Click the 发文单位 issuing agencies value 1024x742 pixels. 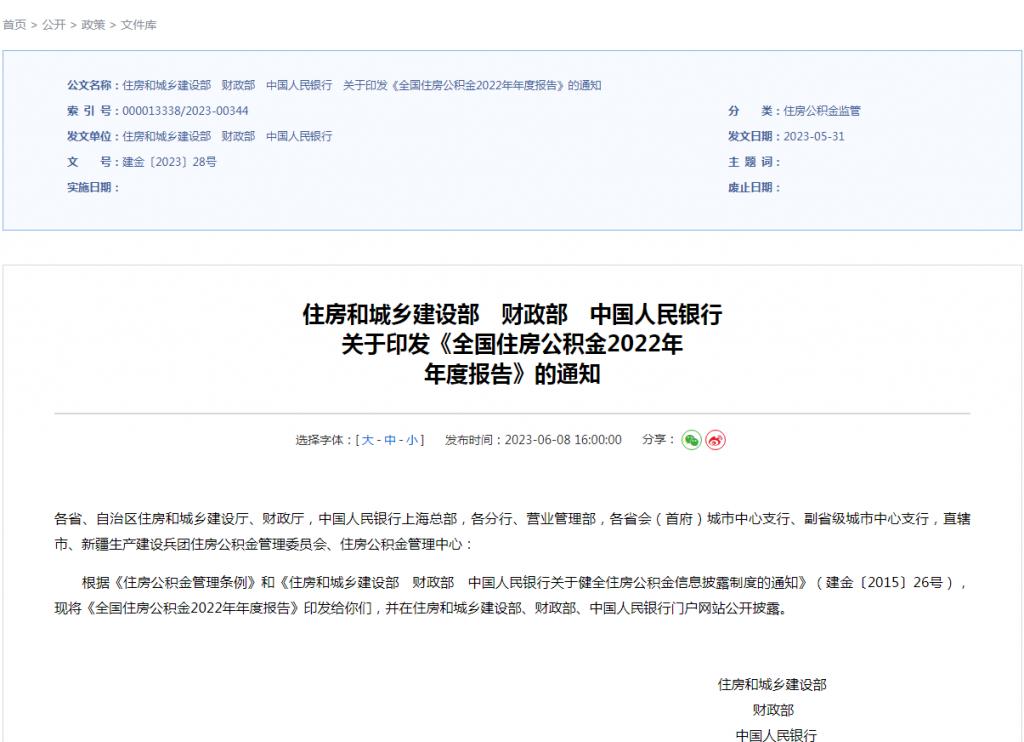(227, 136)
